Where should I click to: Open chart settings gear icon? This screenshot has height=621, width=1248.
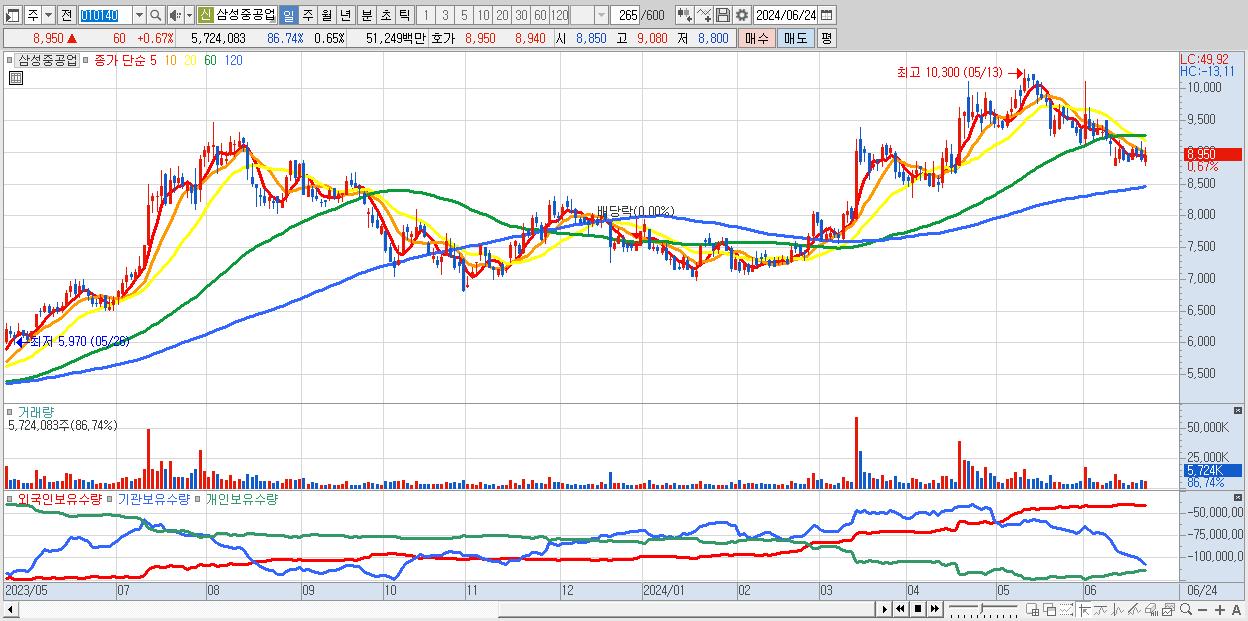(x=742, y=15)
